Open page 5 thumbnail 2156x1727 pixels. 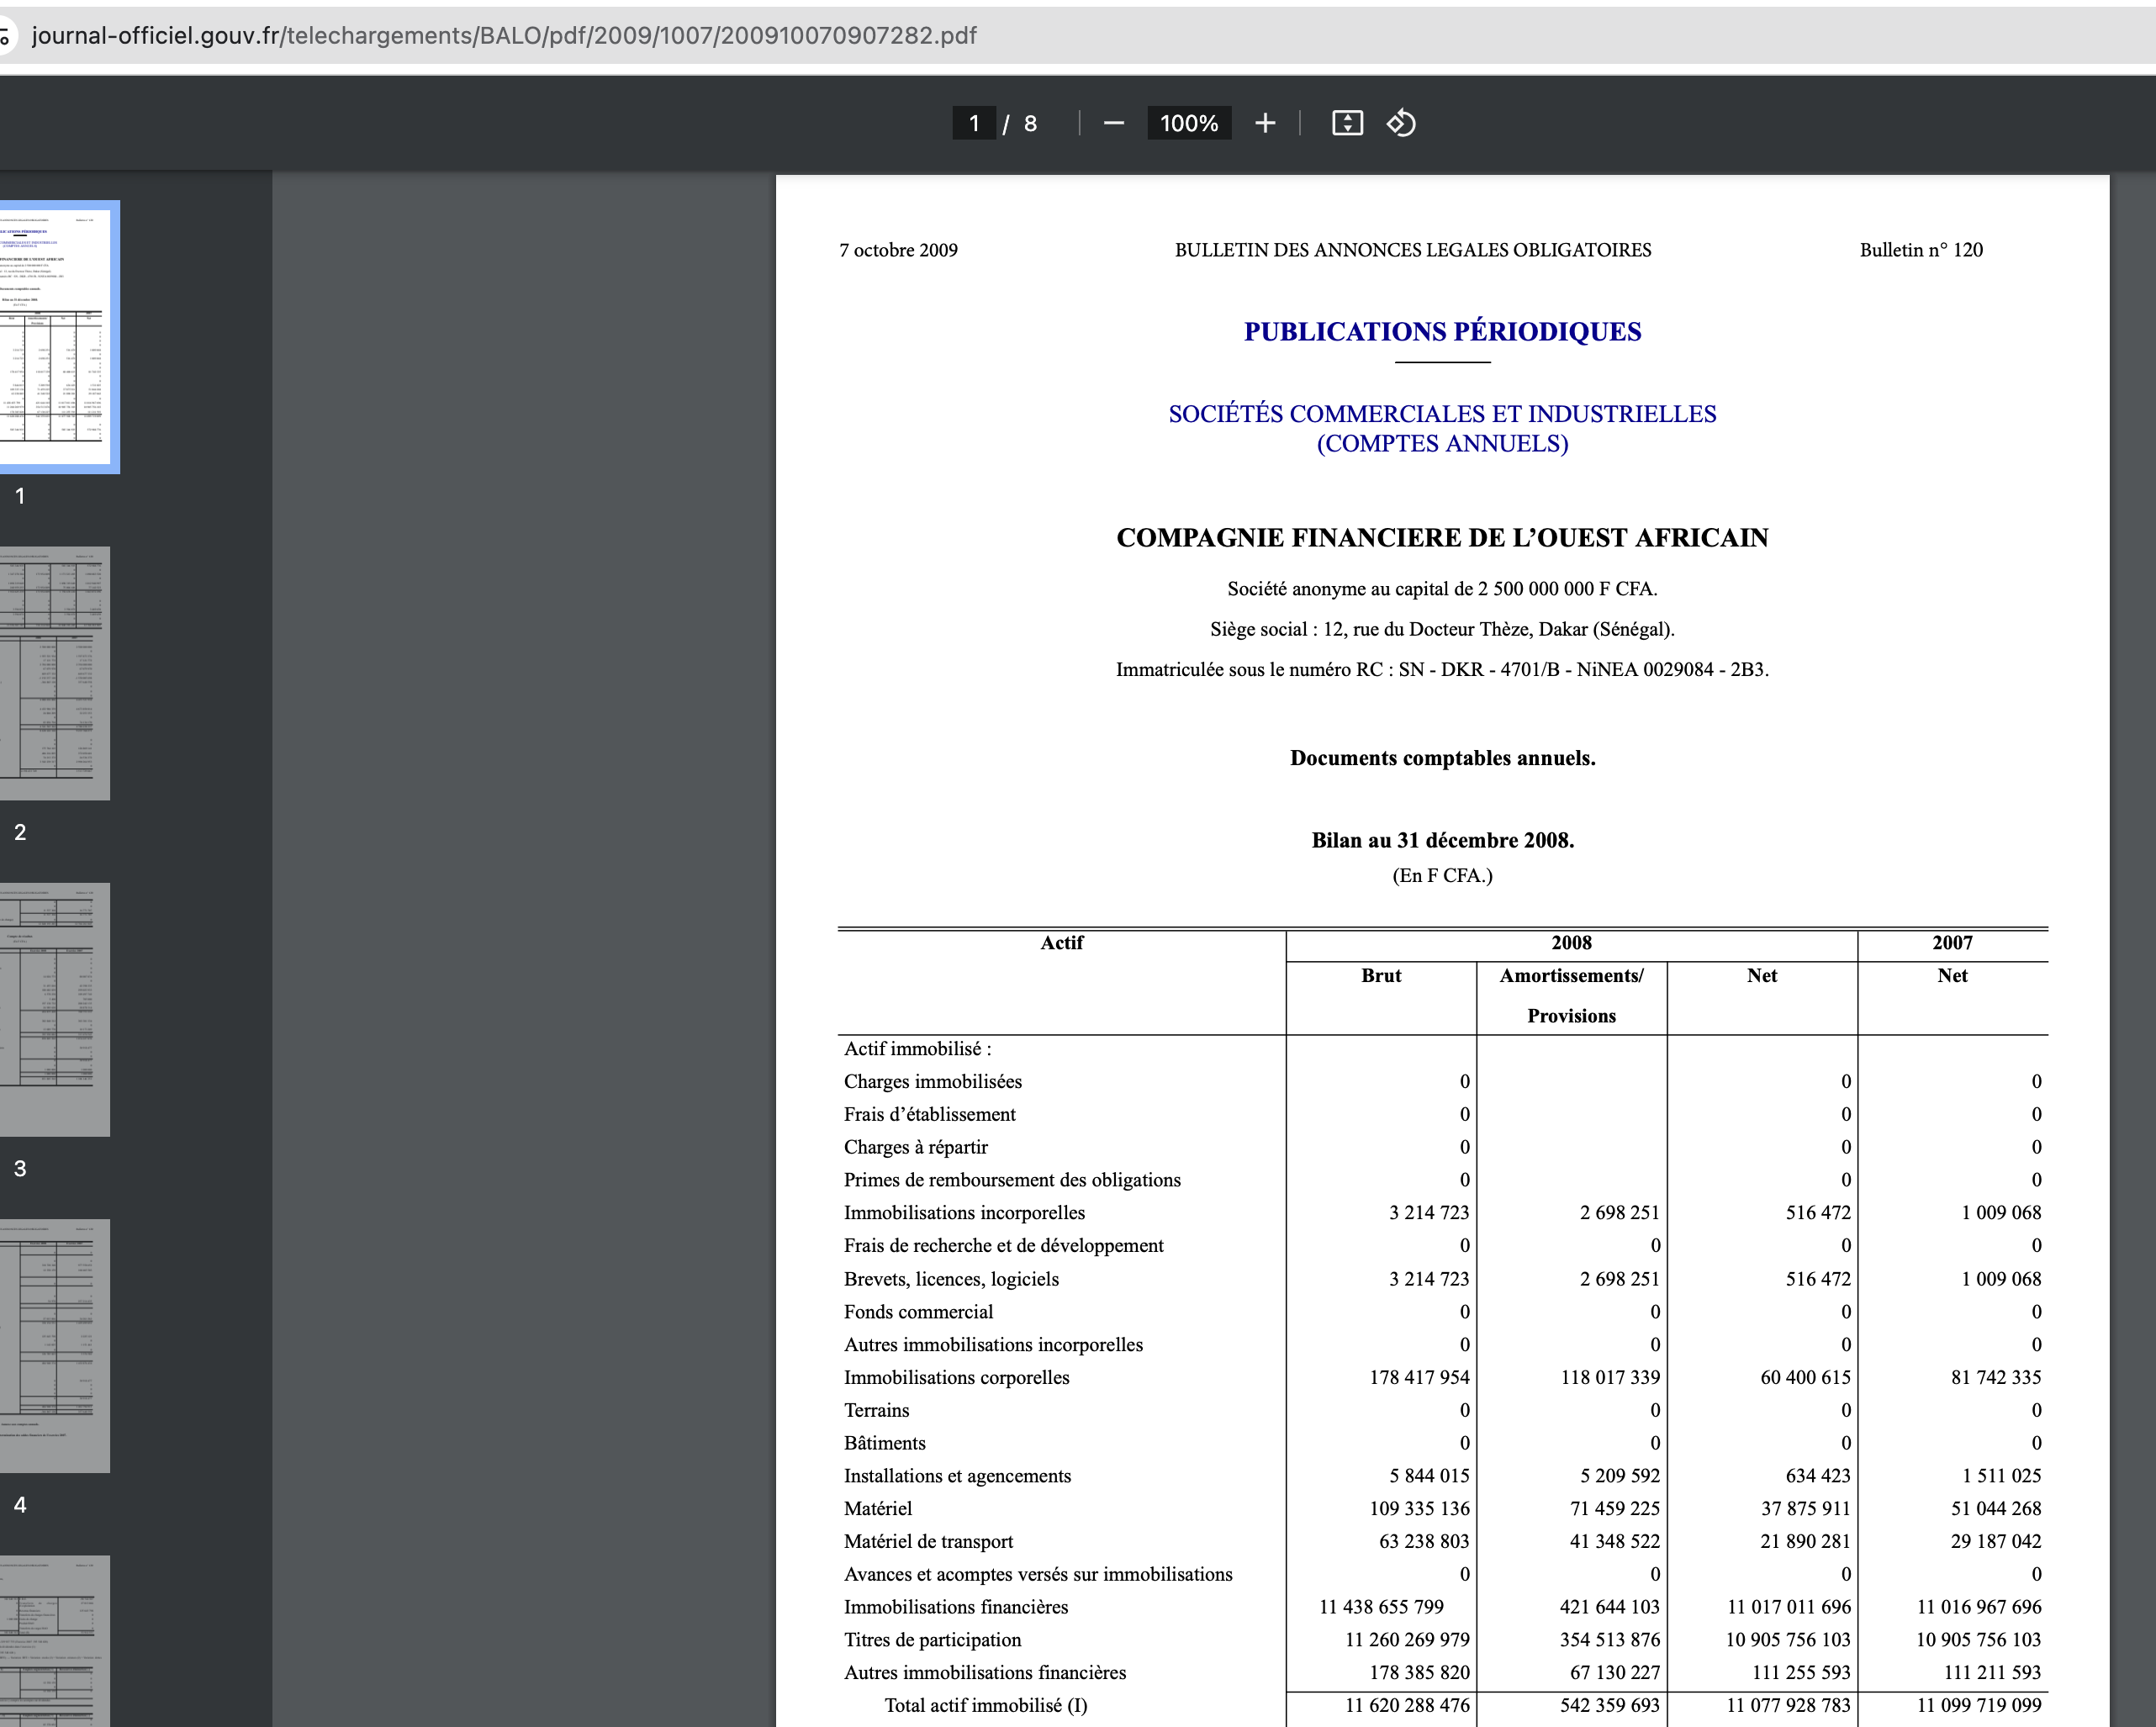coord(55,1641)
